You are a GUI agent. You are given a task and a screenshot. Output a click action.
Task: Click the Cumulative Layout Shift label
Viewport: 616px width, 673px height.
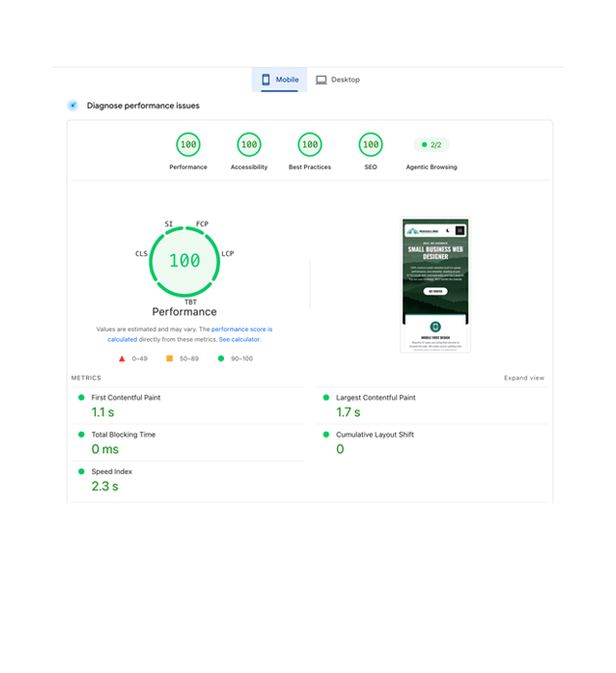(375, 434)
